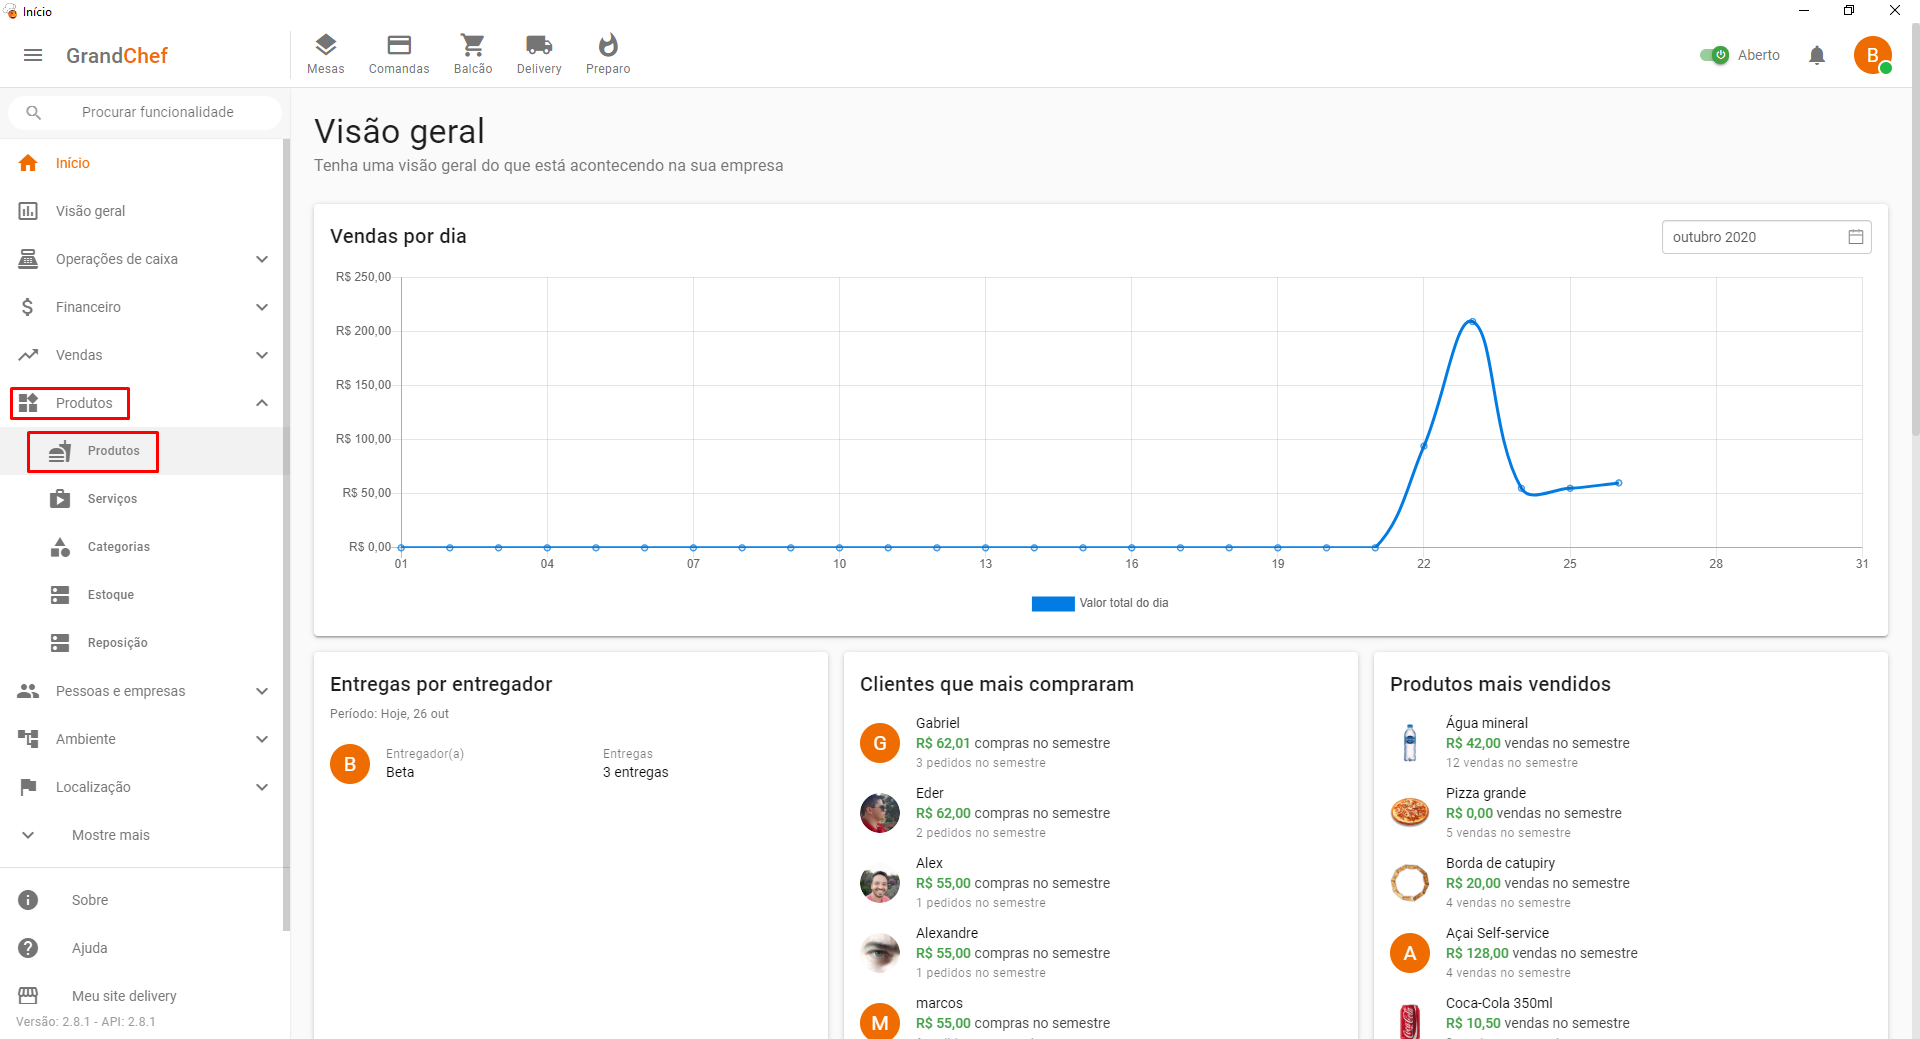
Task: Open the Mesas tables view
Action: (x=325, y=54)
